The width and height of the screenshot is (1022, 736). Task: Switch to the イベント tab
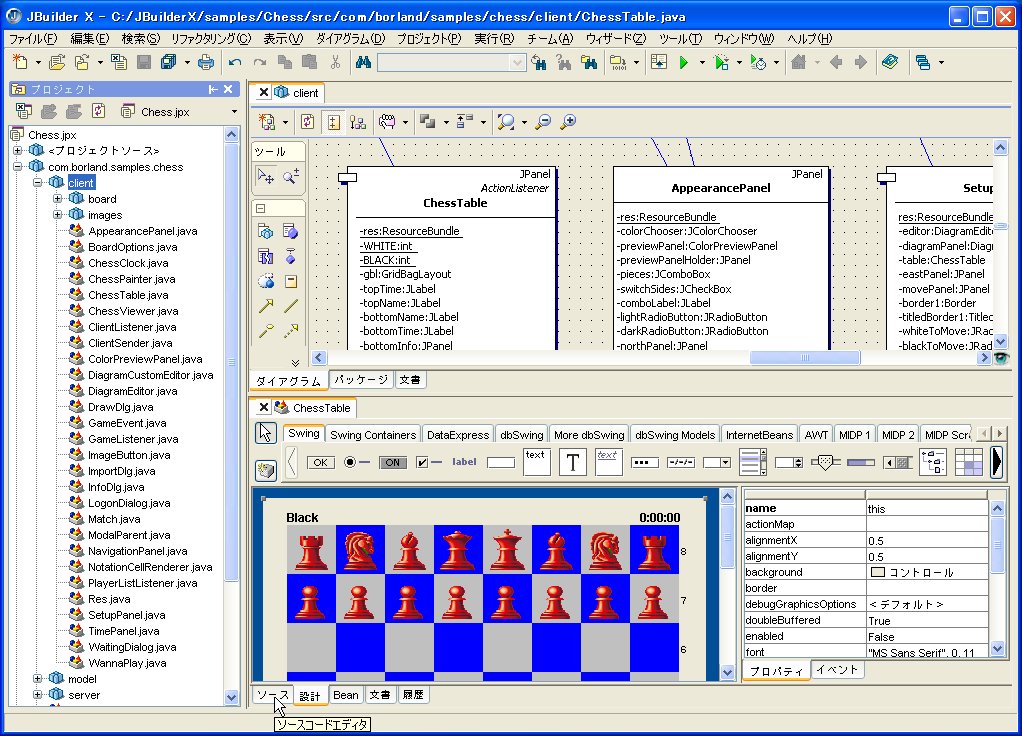click(837, 670)
